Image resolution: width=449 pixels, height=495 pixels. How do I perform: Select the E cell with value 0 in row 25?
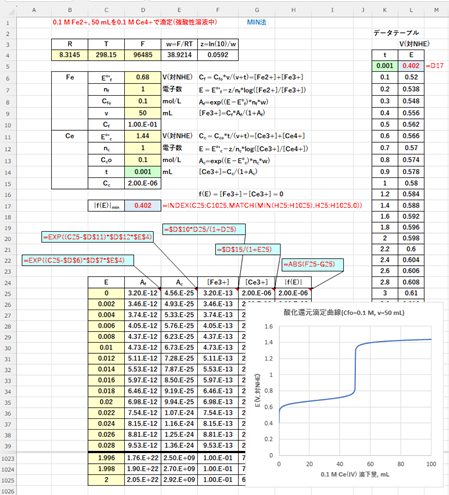(x=106, y=293)
